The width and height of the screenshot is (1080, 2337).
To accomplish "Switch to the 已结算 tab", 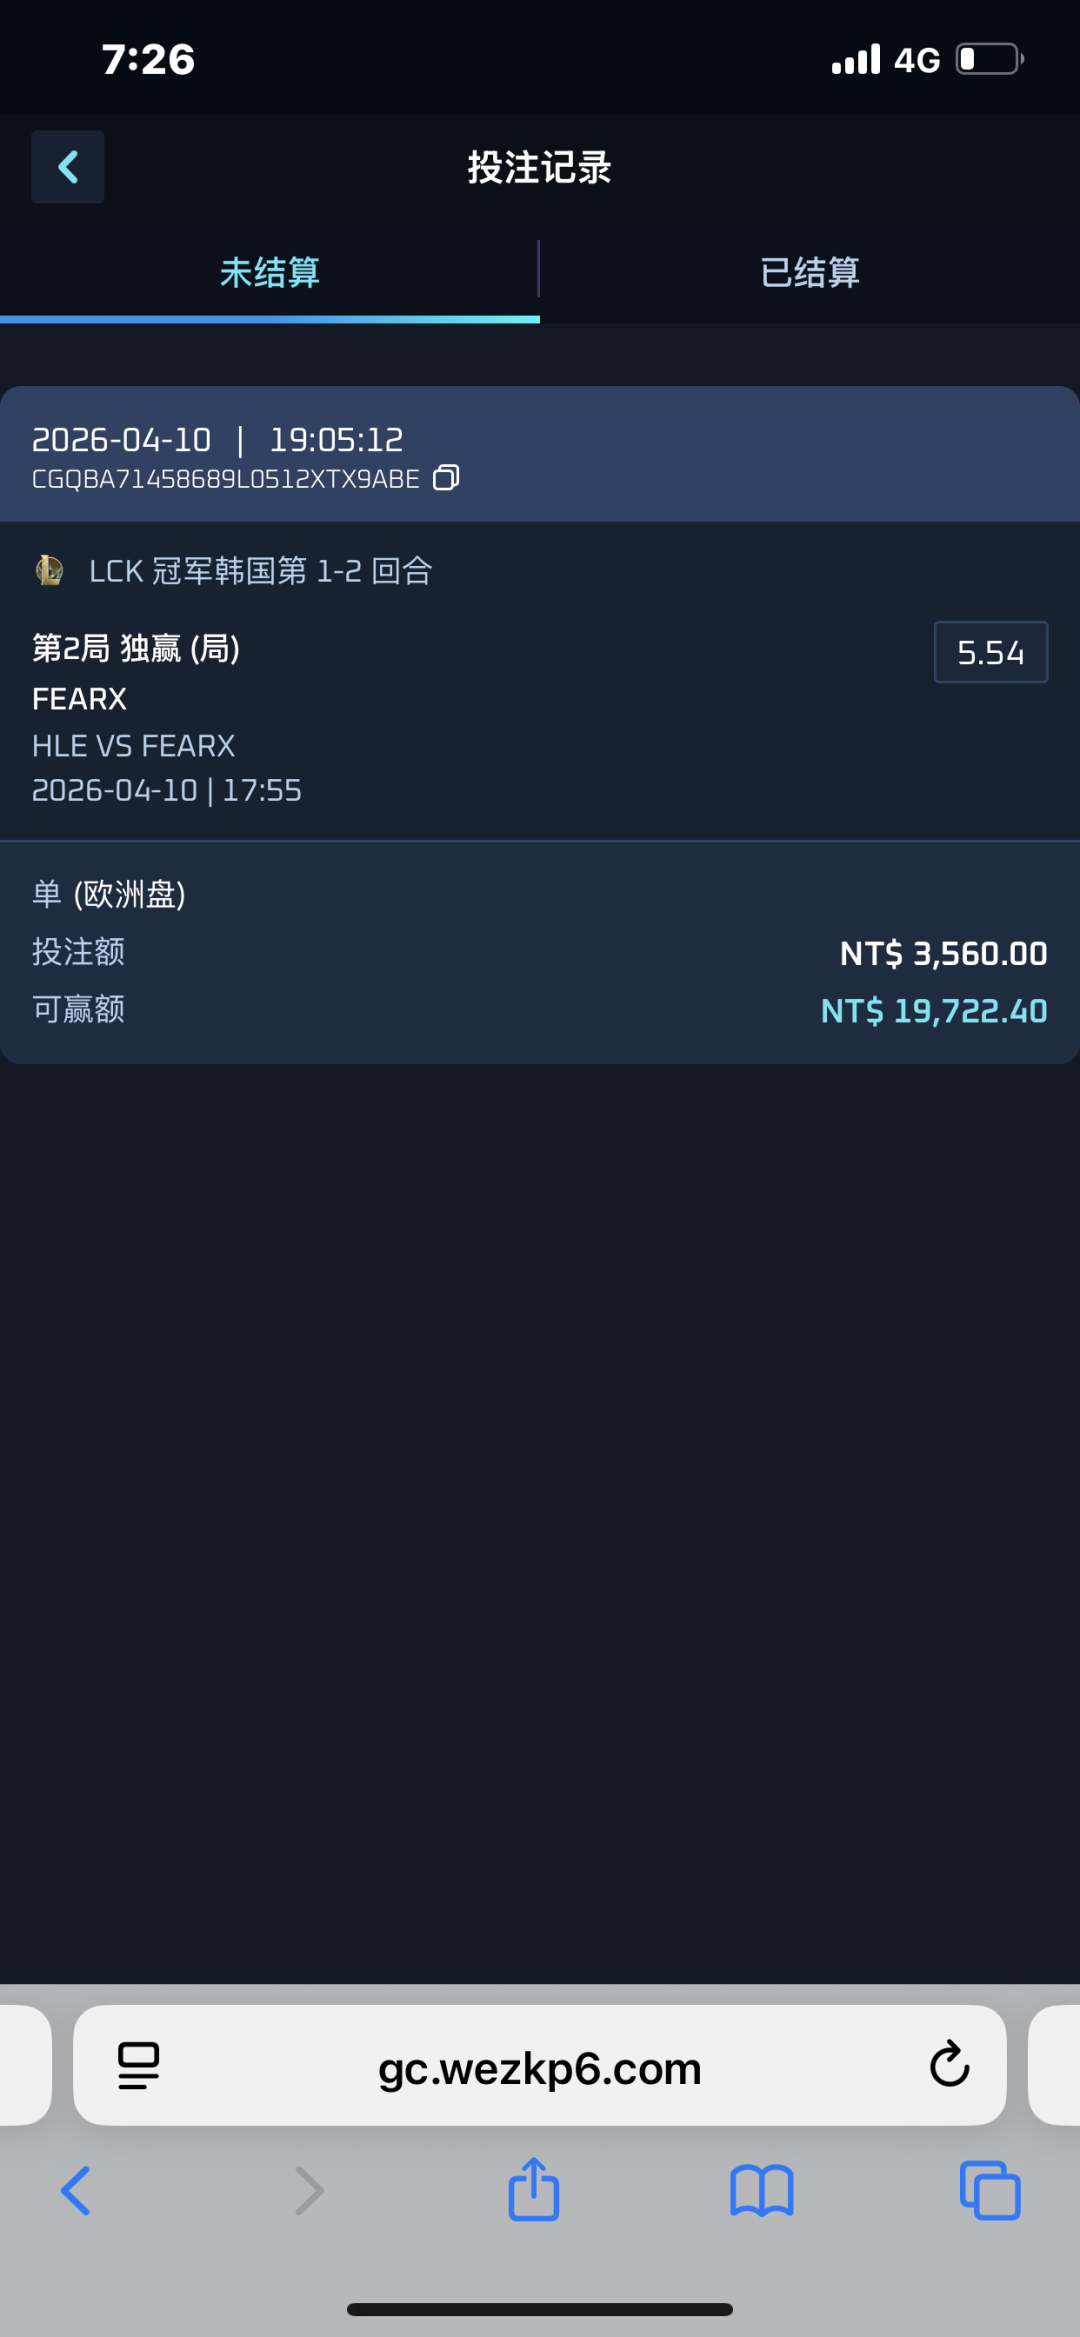I will pyautogui.click(x=809, y=272).
